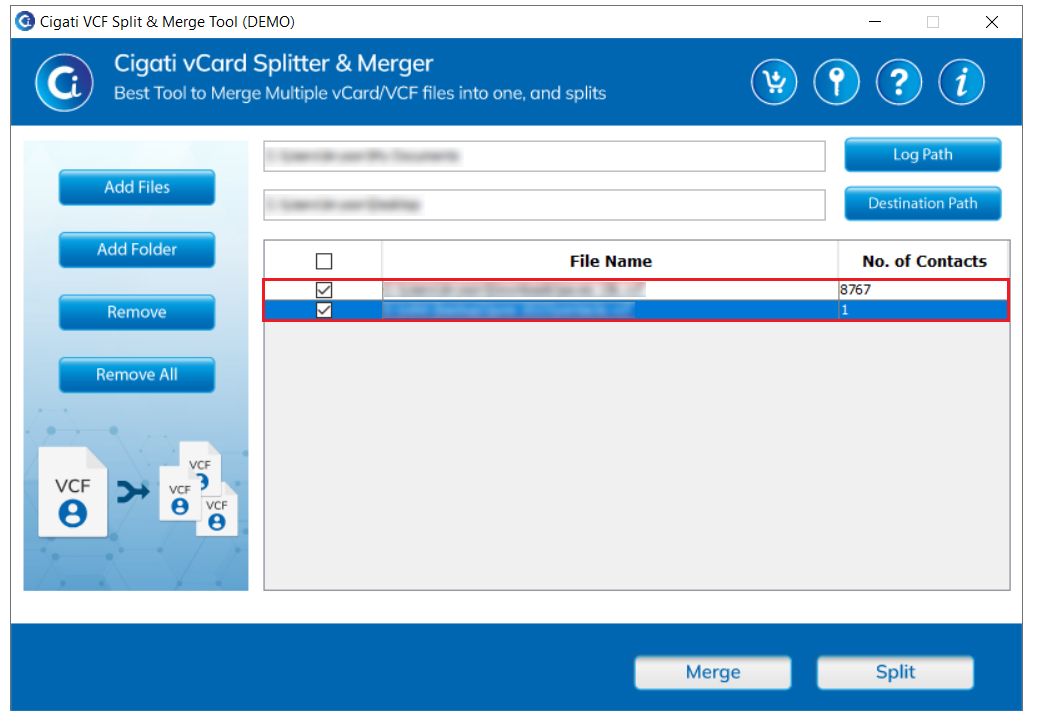Image resolution: width=1037 pixels, height=722 pixels.
Task: Minimize the Cigati window
Action: [x=875, y=22]
